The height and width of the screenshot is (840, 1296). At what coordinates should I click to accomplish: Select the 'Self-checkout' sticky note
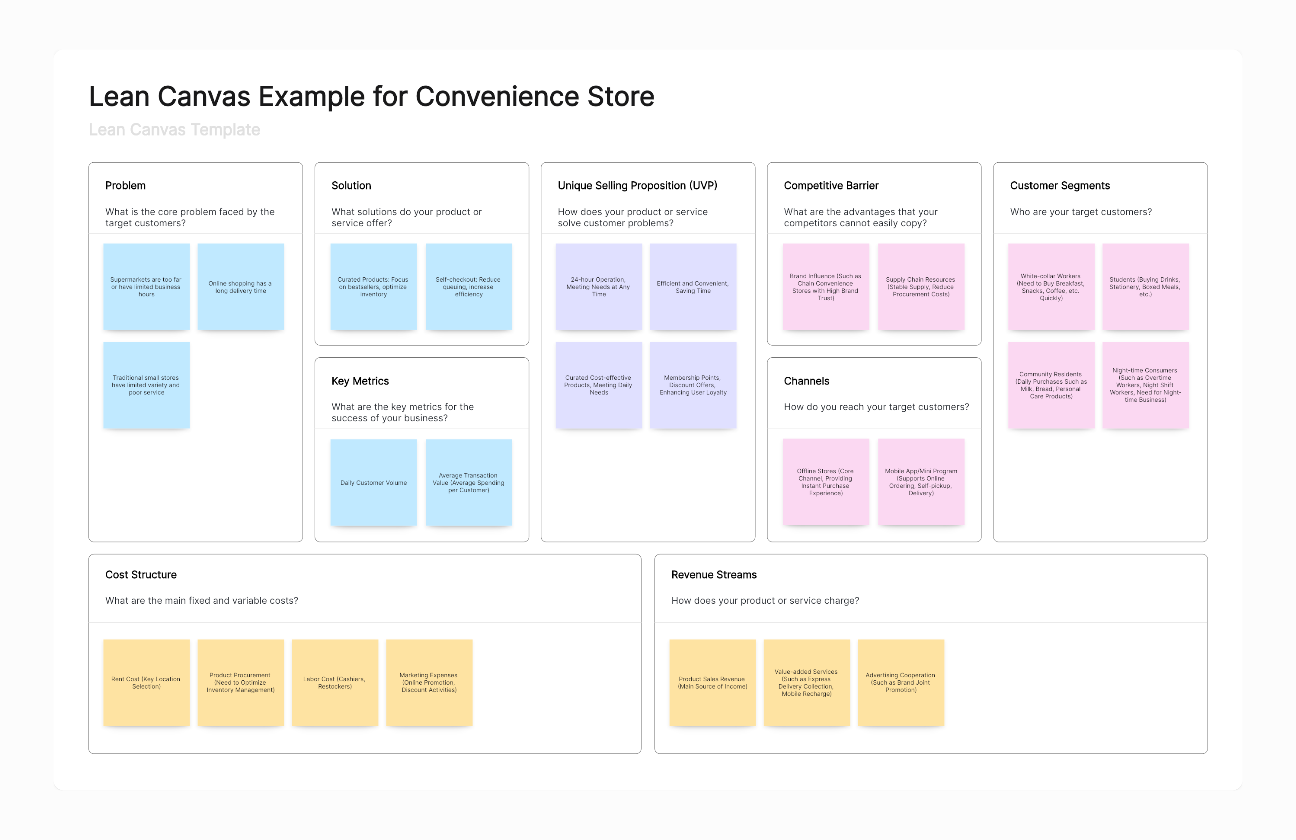(x=468, y=287)
